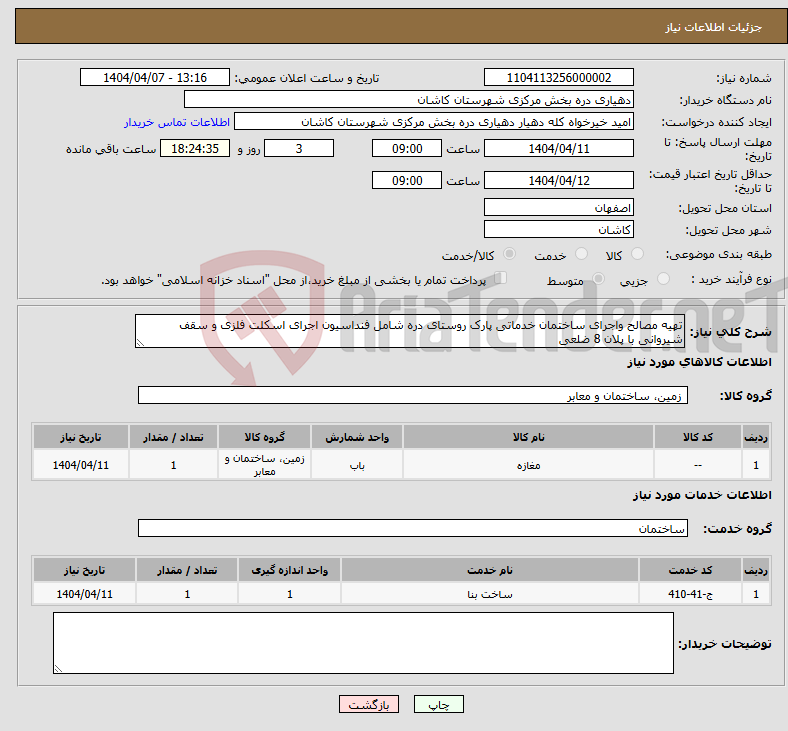The height and width of the screenshot is (731, 788).
Task: Click the buyer organization name field
Action: click(409, 99)
